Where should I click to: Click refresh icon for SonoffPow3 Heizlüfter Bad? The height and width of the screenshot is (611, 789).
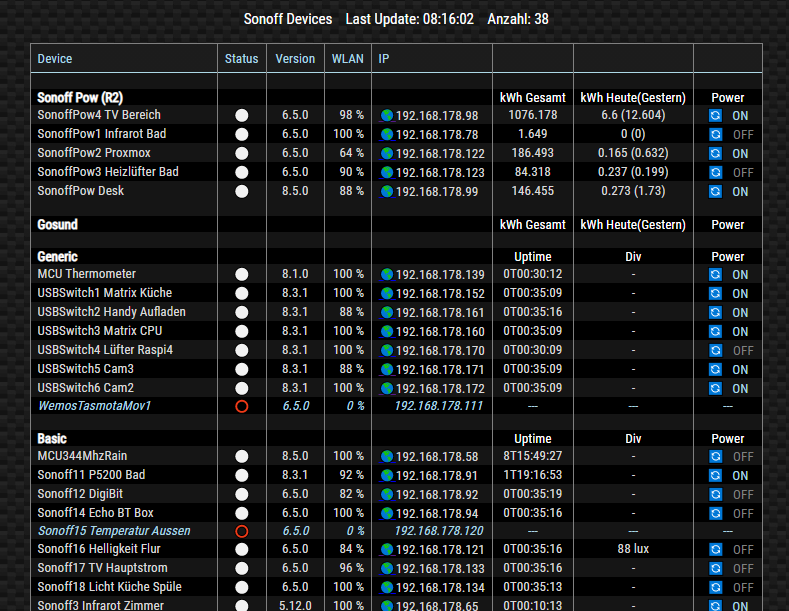click(x=716, y=173)
